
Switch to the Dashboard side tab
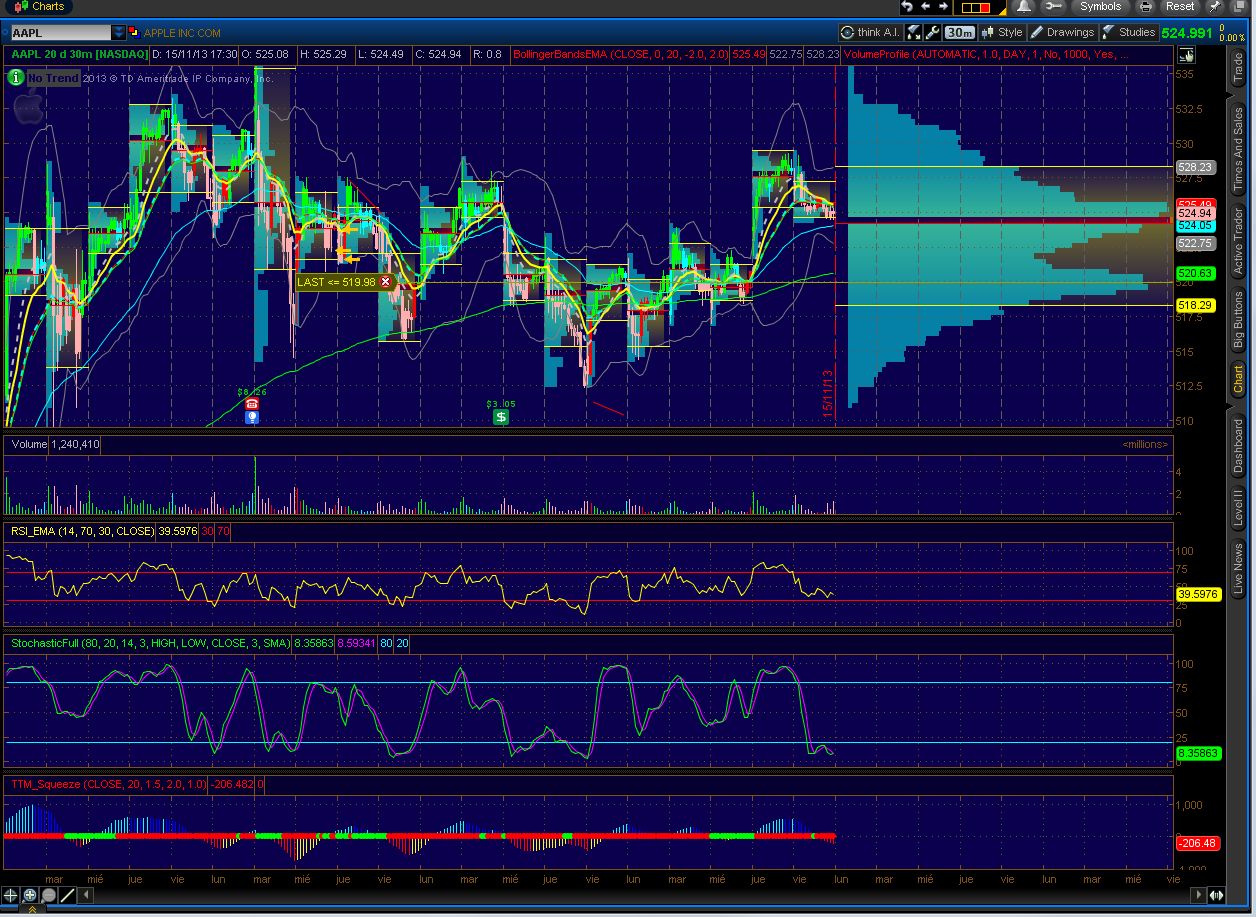tap(1237, 445)
